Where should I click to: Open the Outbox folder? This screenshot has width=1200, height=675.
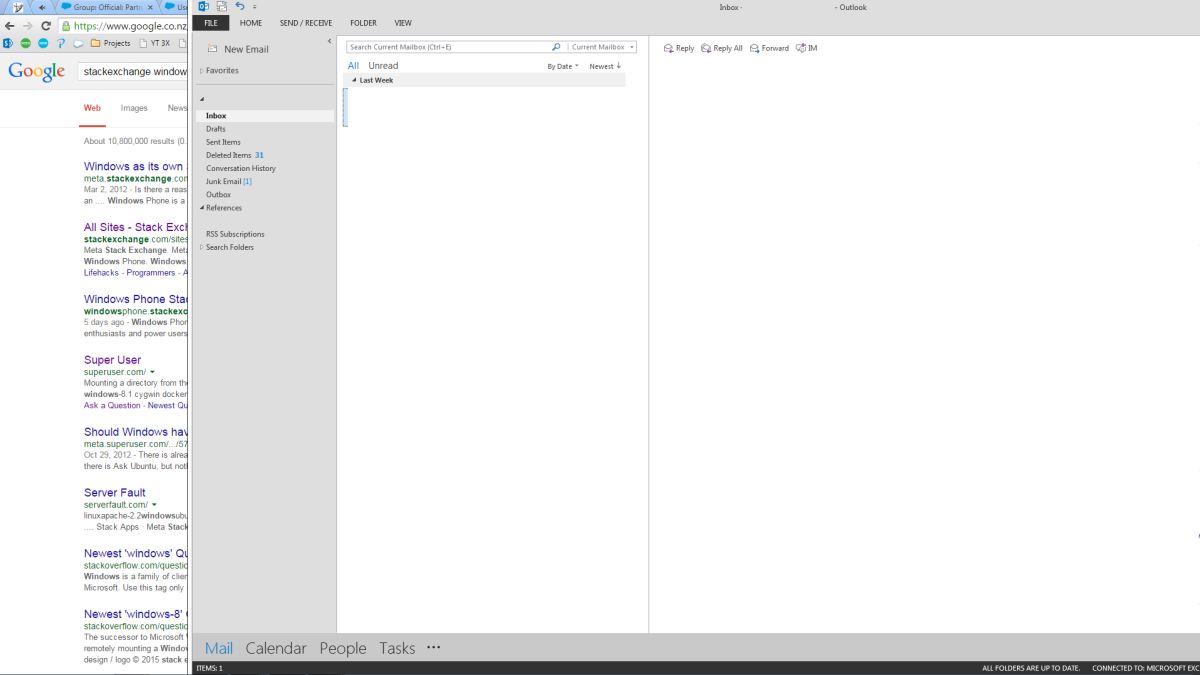pyautogui.click(x=218, y=194)
